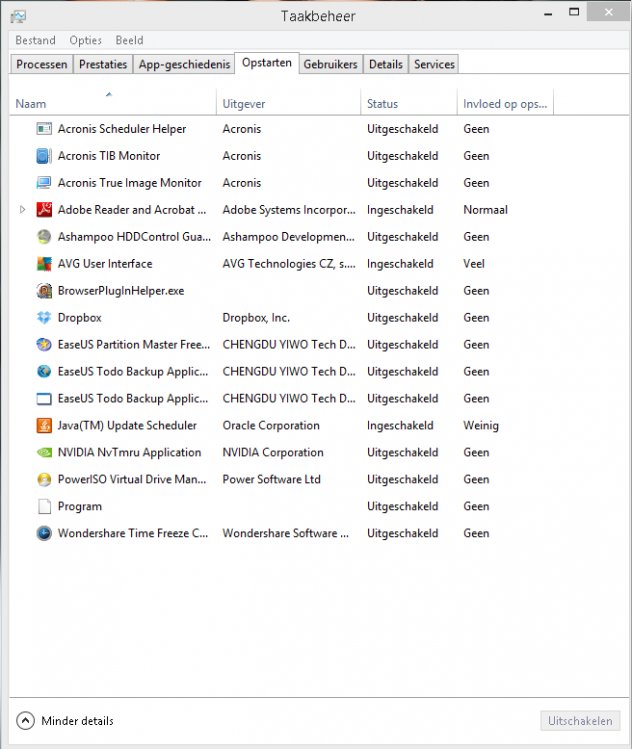632x750 pixels.
Task: Switch to the Services tab
Action: [434, 64]
